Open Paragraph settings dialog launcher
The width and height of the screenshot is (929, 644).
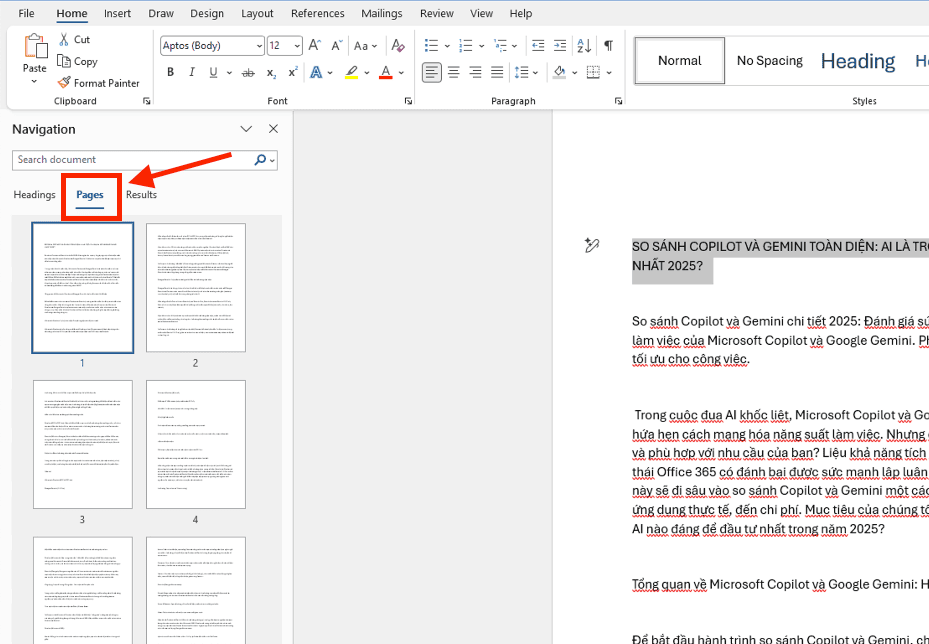(x=618, y=101)
